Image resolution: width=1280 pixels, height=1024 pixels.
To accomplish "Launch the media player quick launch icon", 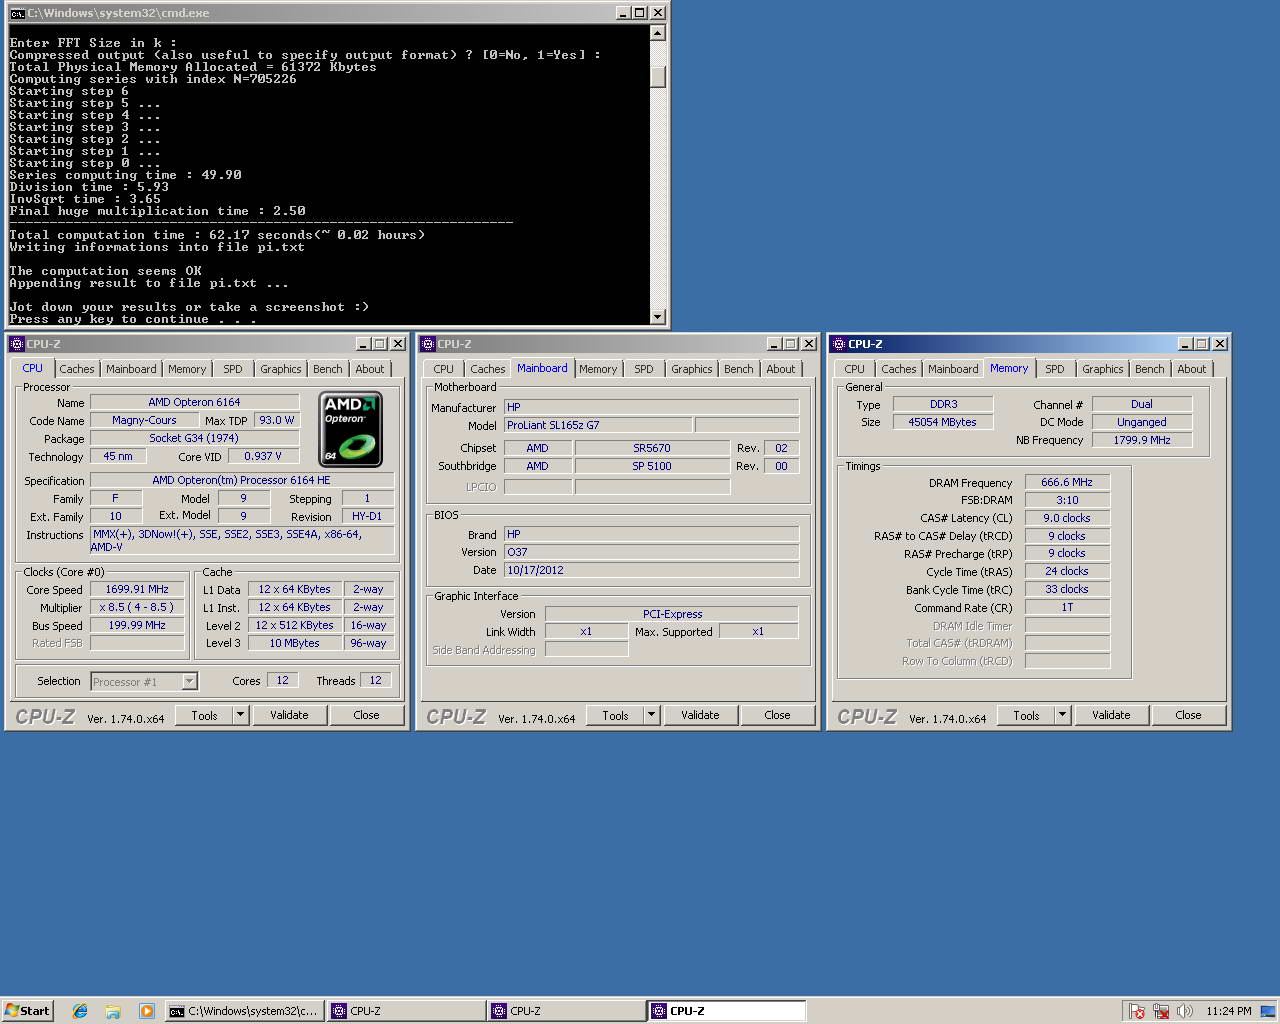I will coord(146,1011).
